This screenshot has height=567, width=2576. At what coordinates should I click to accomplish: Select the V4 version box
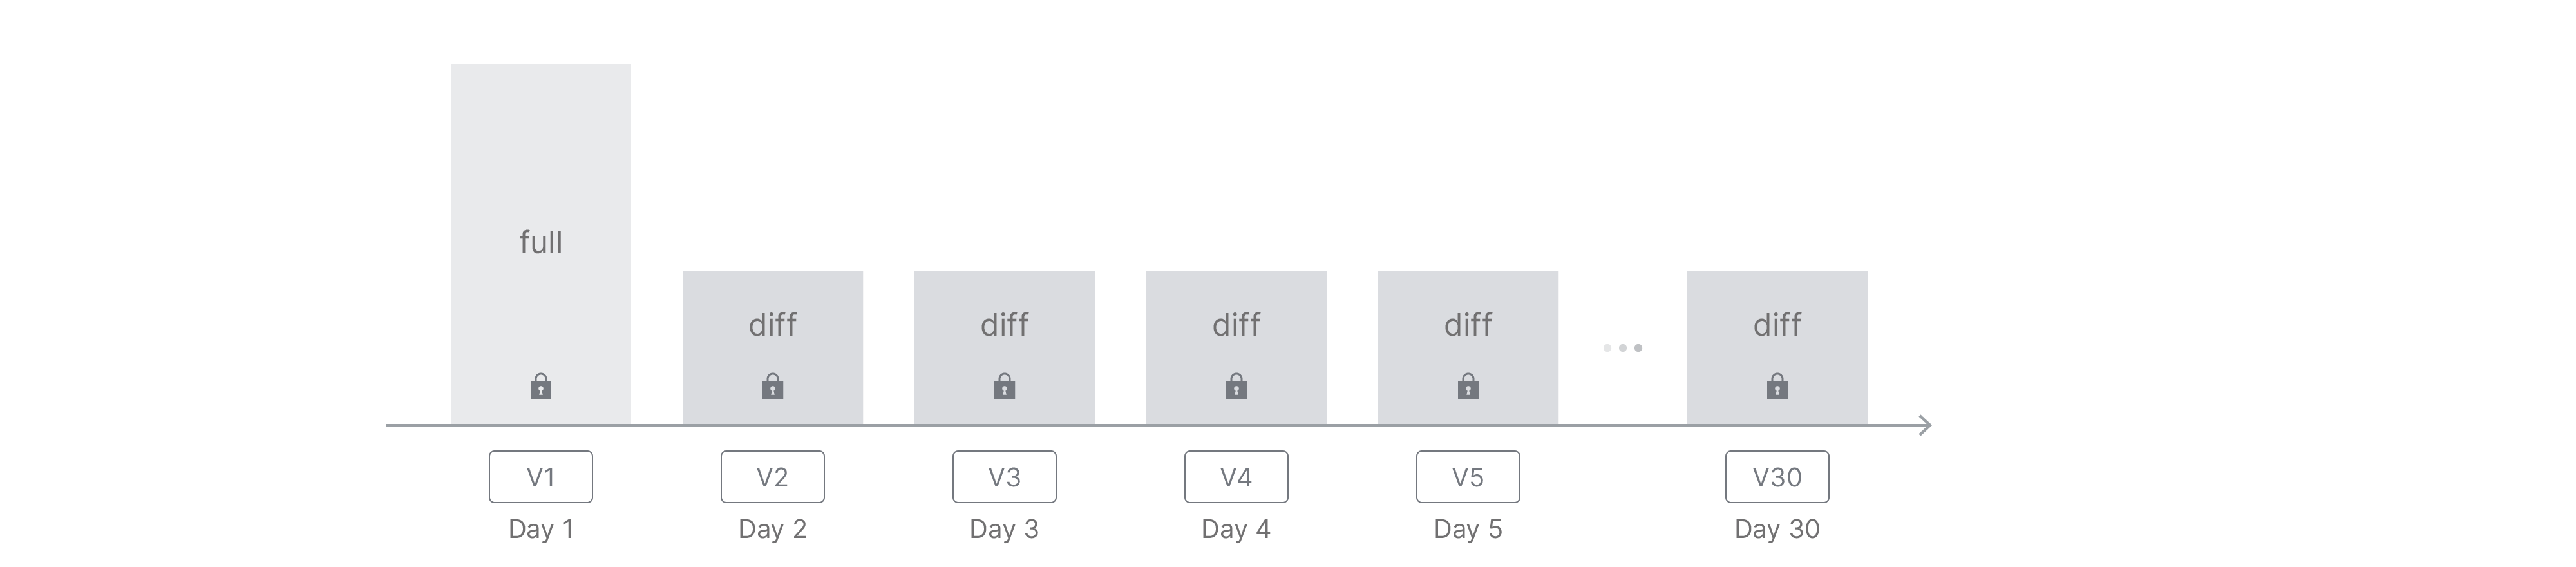pos(1236,477)
